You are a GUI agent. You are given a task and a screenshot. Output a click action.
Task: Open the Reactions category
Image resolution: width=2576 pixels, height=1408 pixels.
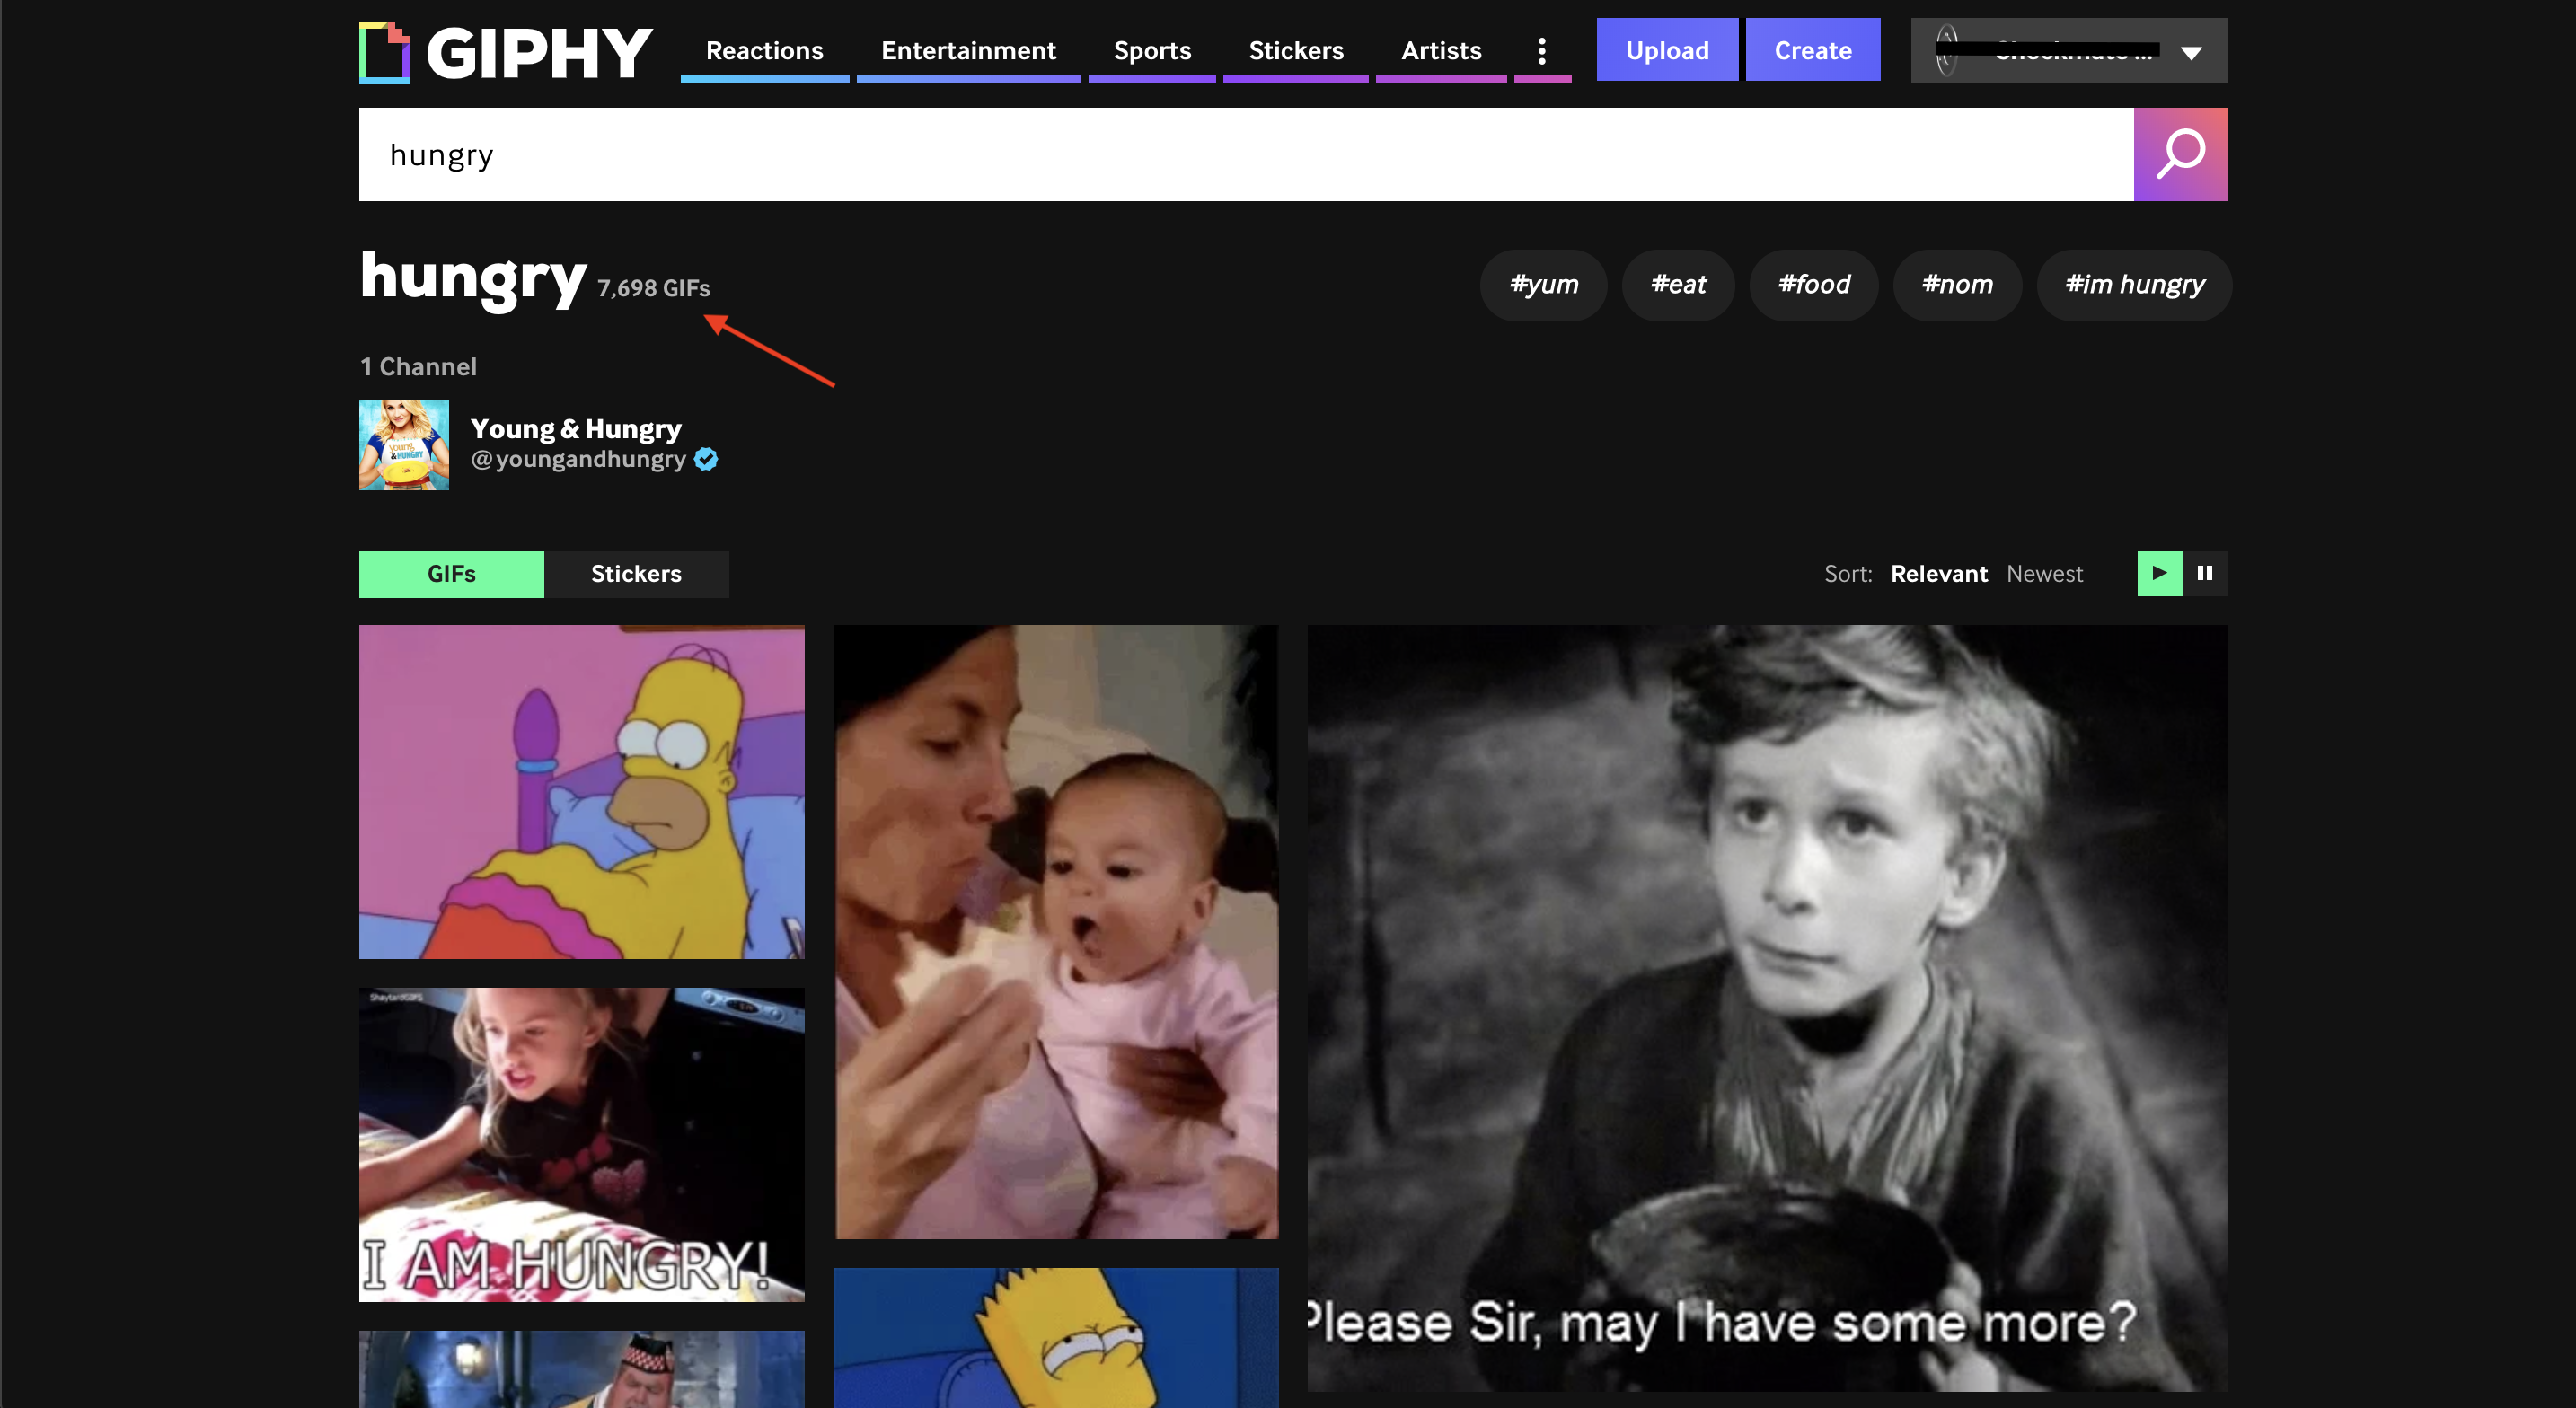point(764,50)
